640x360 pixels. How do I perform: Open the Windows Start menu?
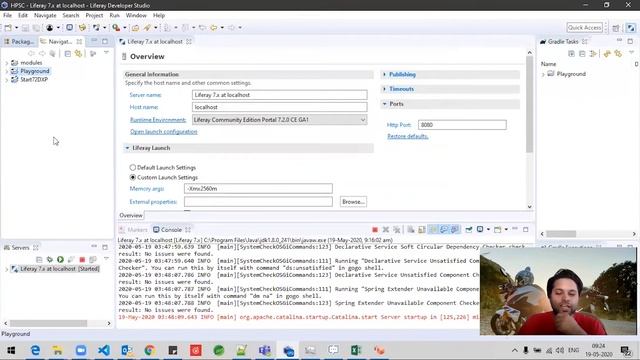click(x=11, y=350)
